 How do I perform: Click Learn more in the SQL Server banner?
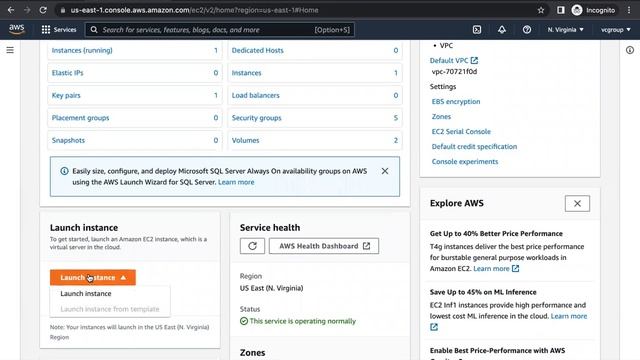[236, 182]
